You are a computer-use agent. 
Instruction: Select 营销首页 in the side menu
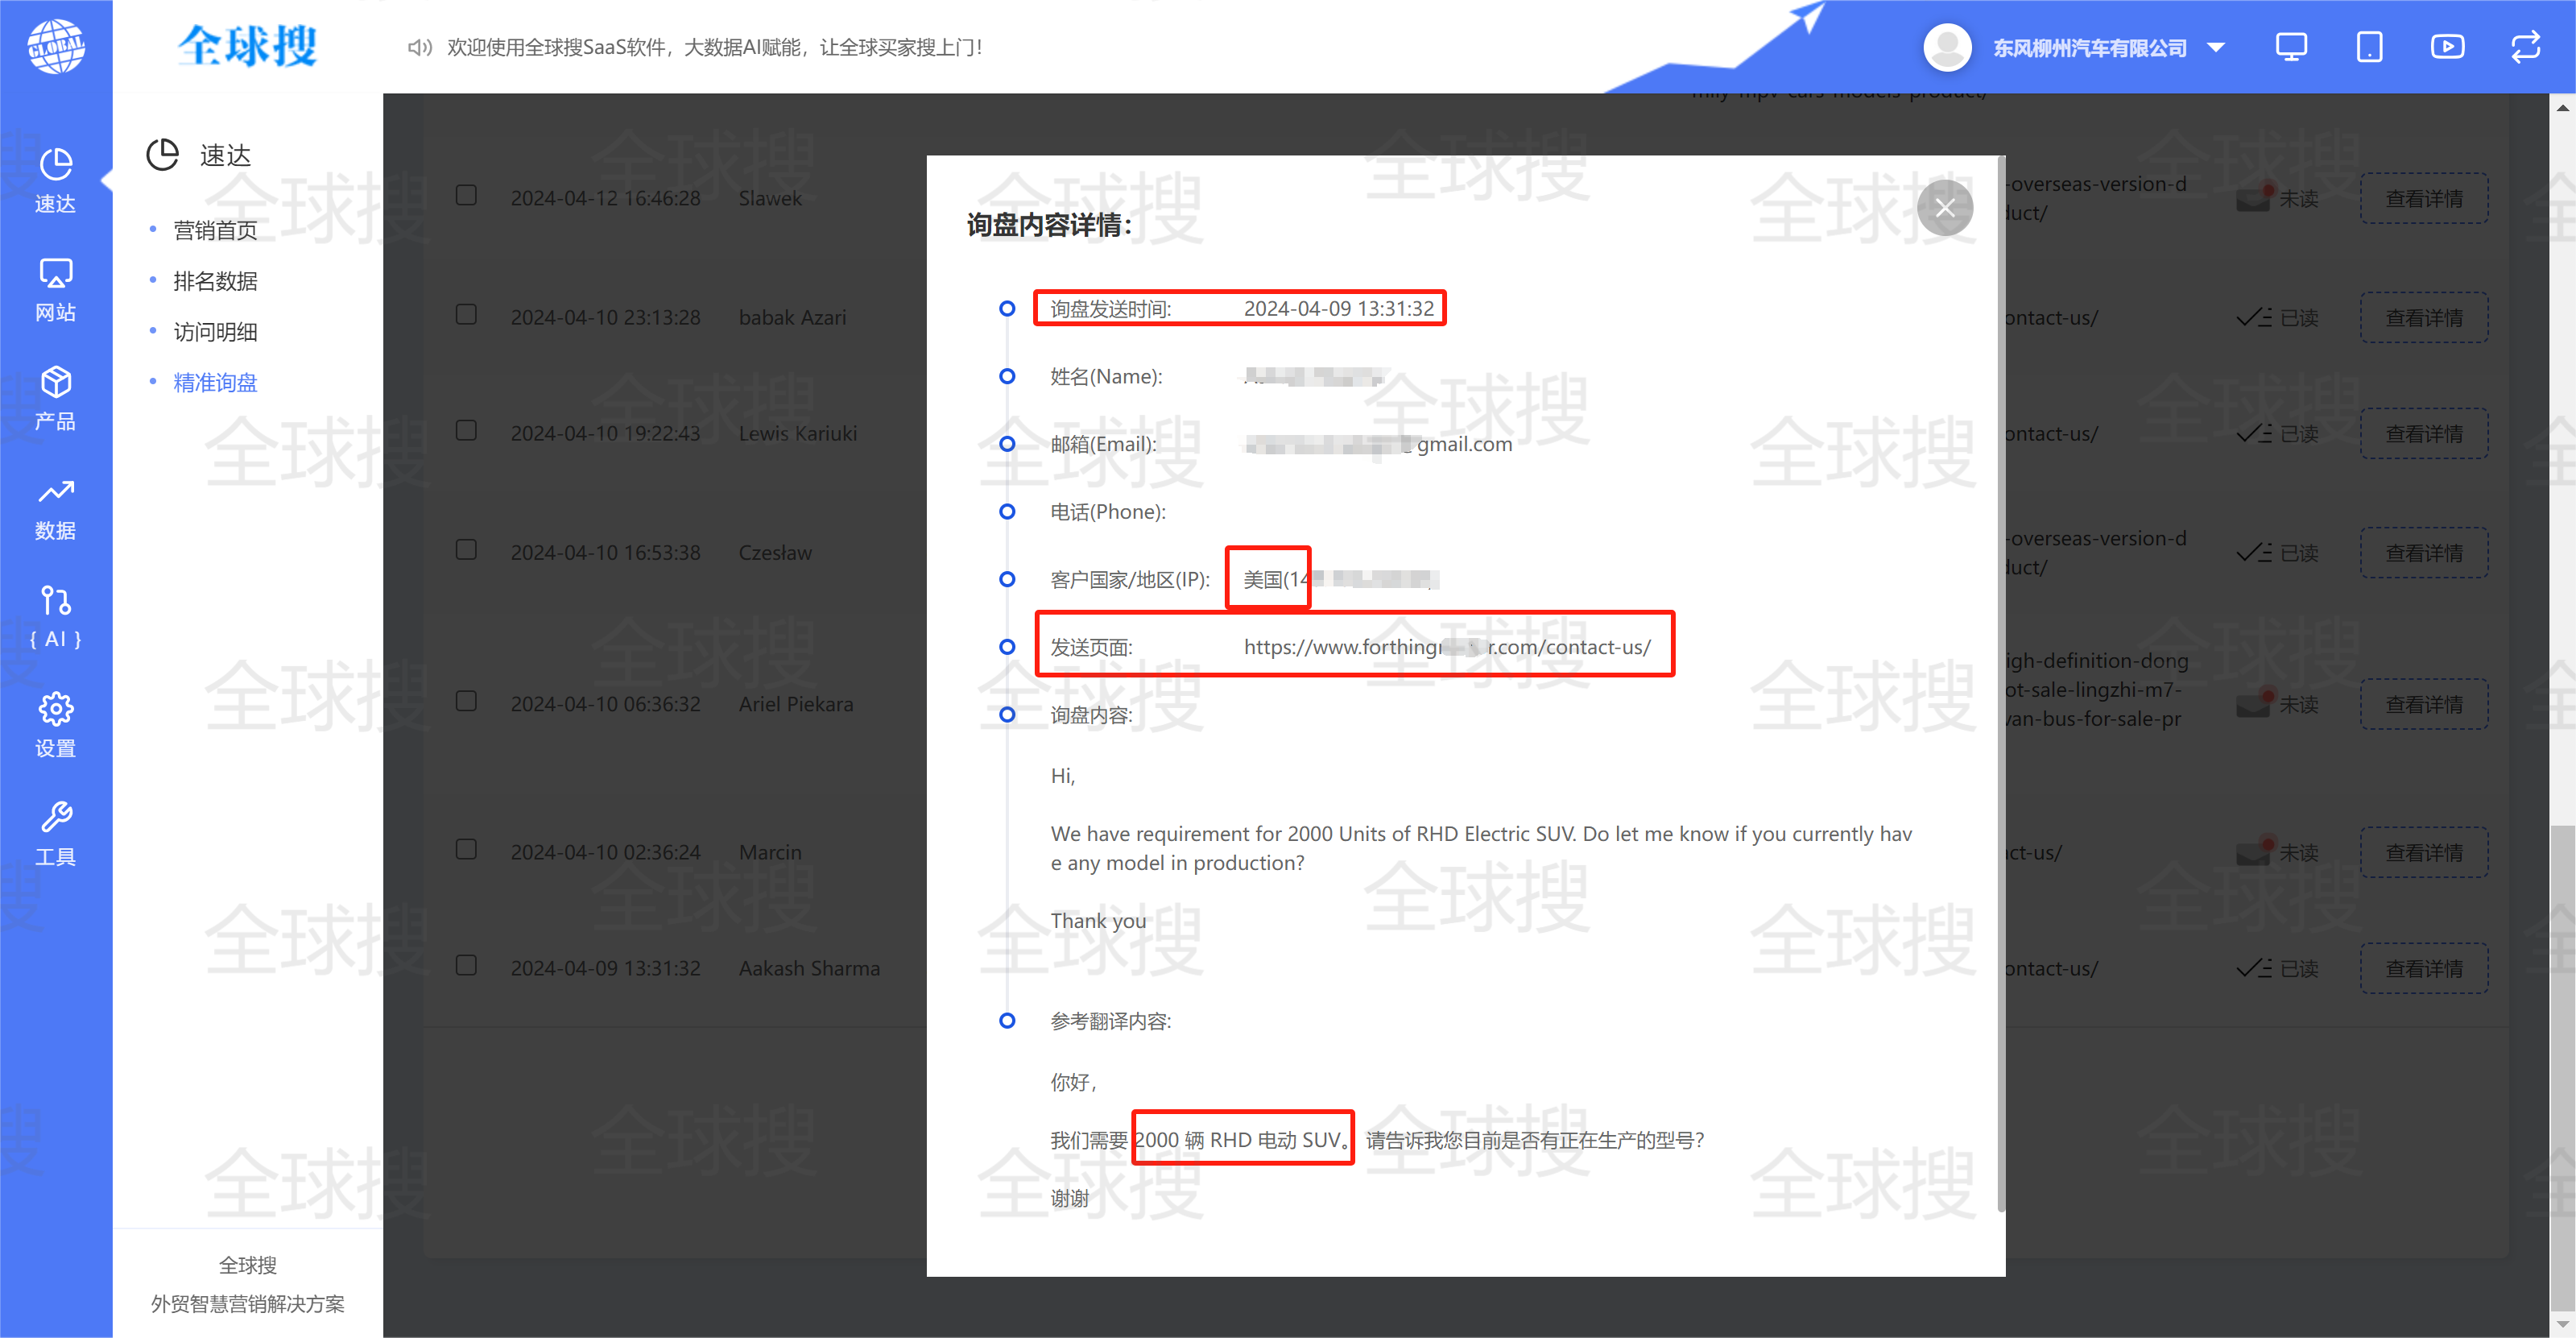click(215, 230)
